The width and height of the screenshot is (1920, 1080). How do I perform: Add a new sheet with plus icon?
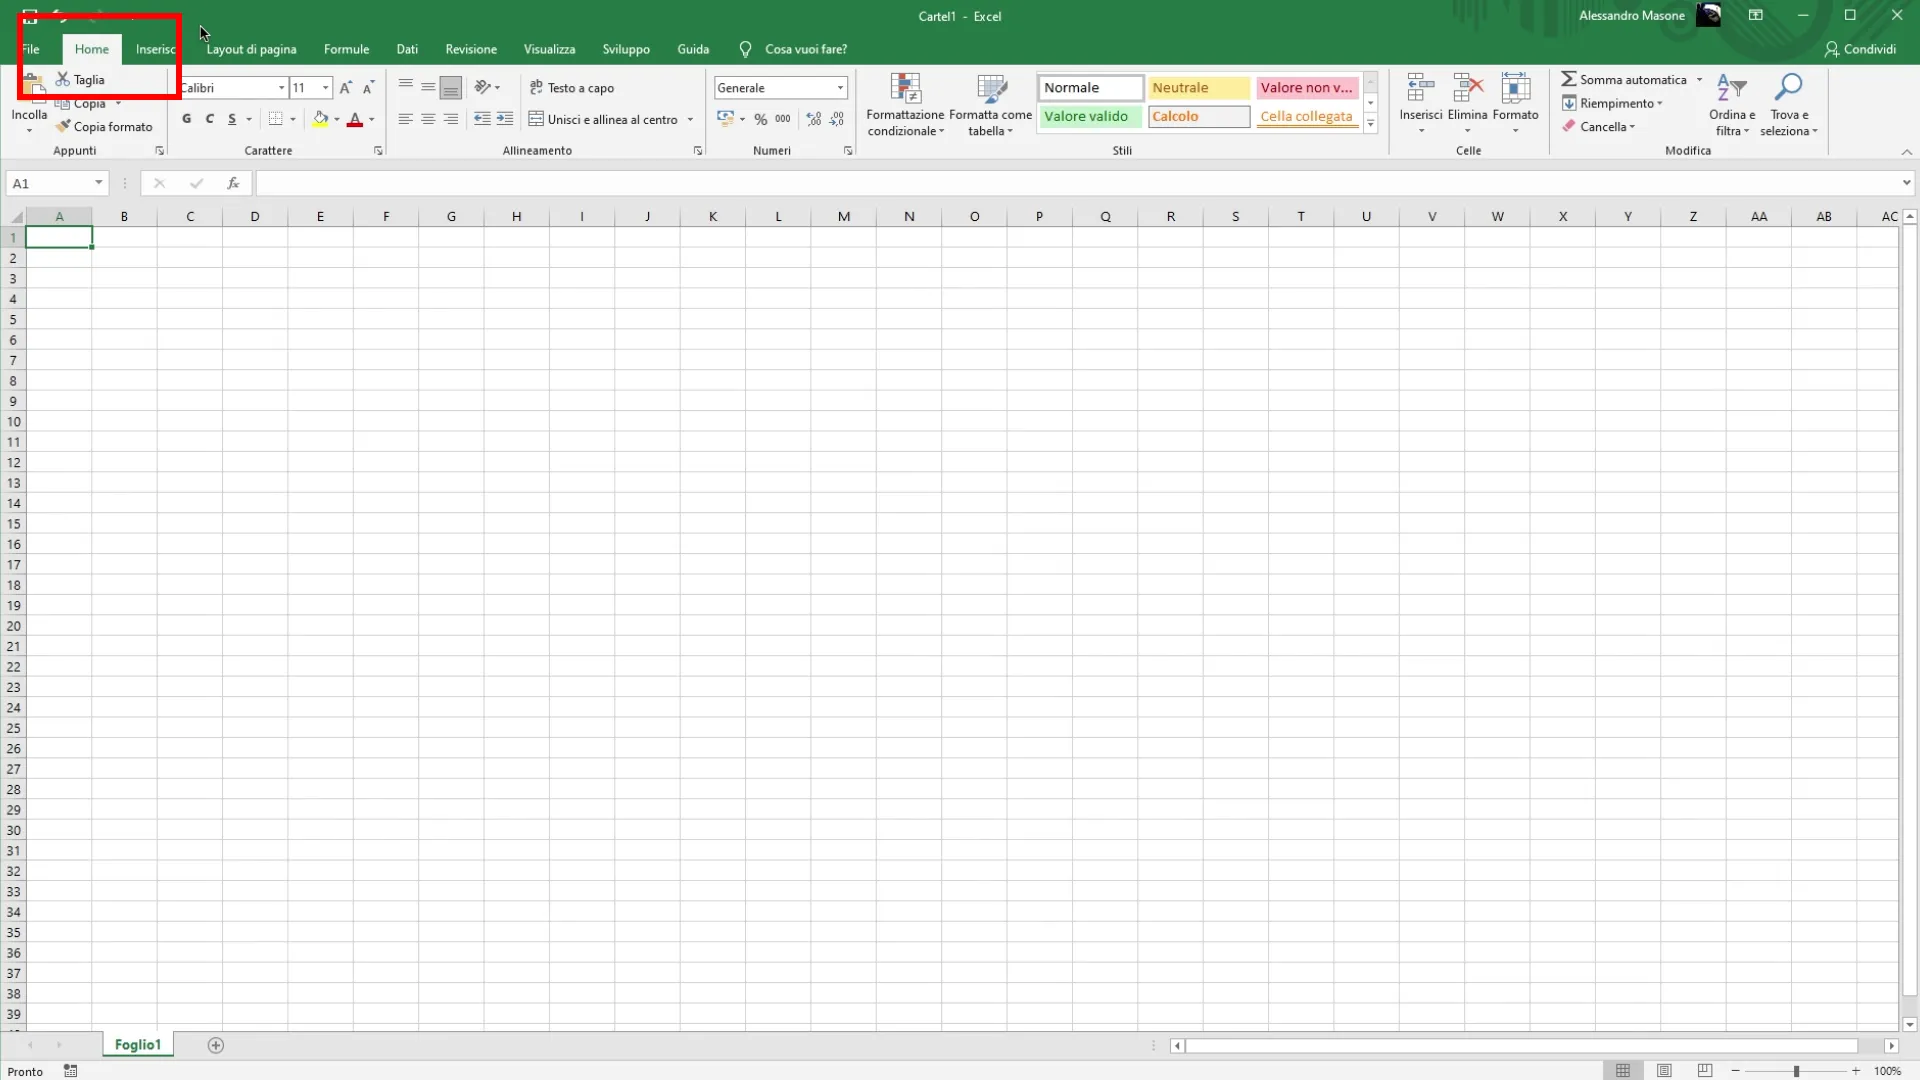pyautogui.click(x=216, y=1045)
